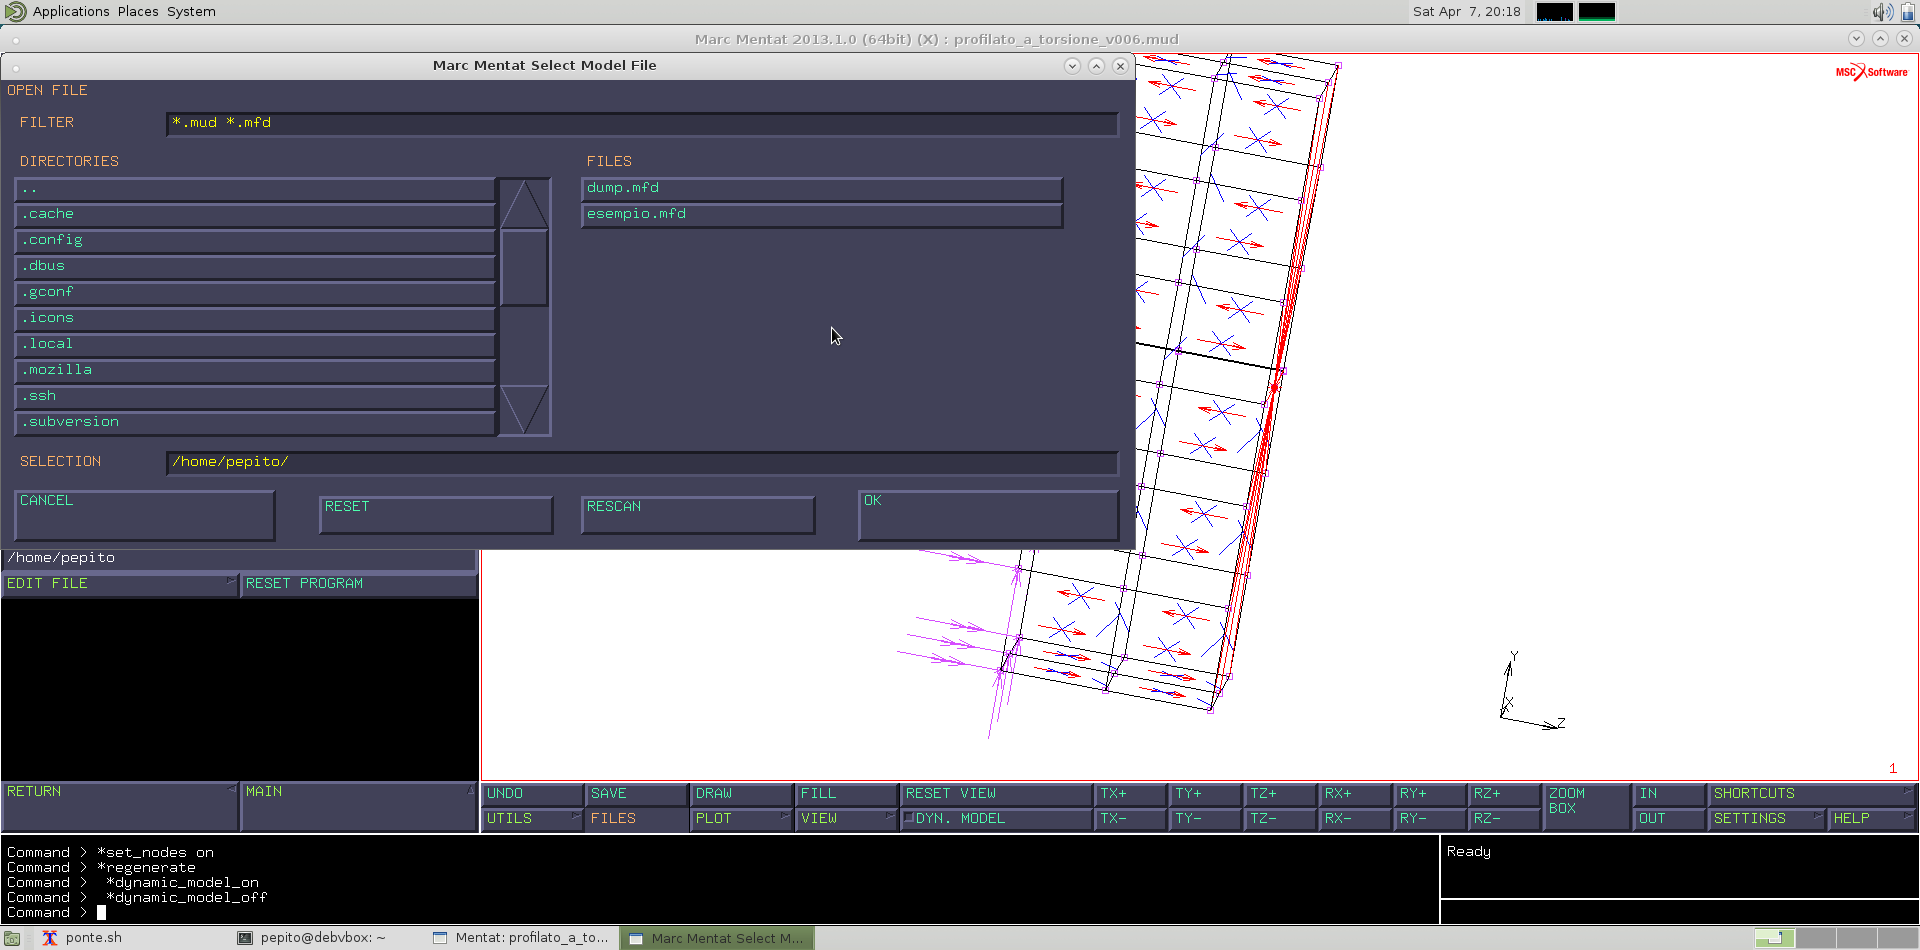
Task: Click RETURN to go back one menu
Action: pos(120,806)
